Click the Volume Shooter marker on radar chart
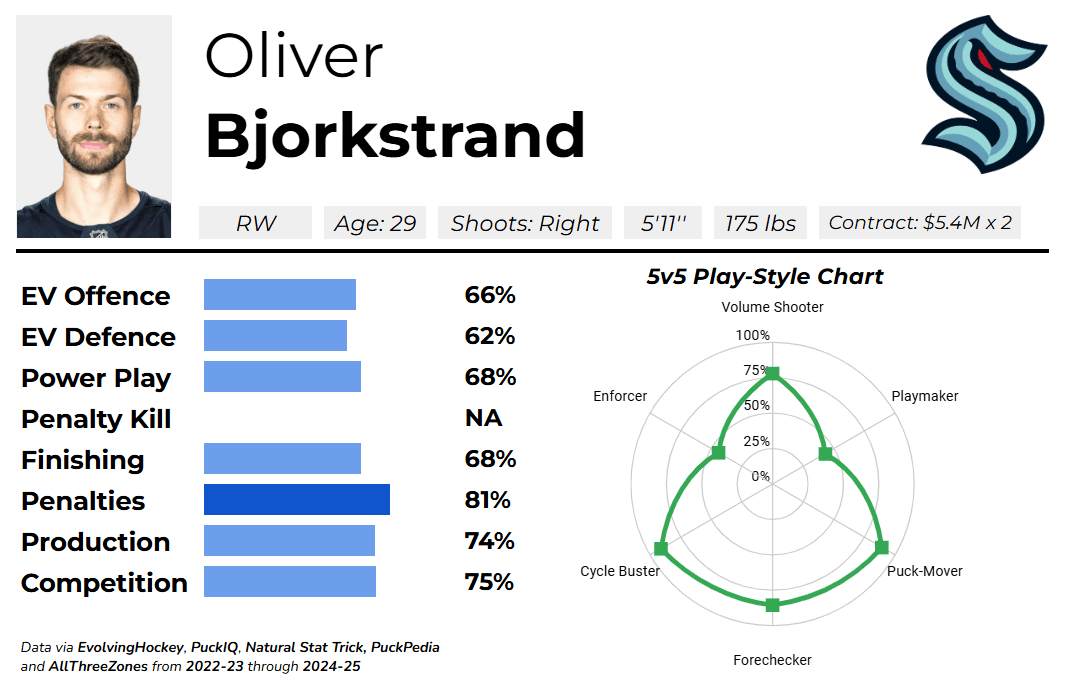1066x691 pixels. click(x=772, y=374)
